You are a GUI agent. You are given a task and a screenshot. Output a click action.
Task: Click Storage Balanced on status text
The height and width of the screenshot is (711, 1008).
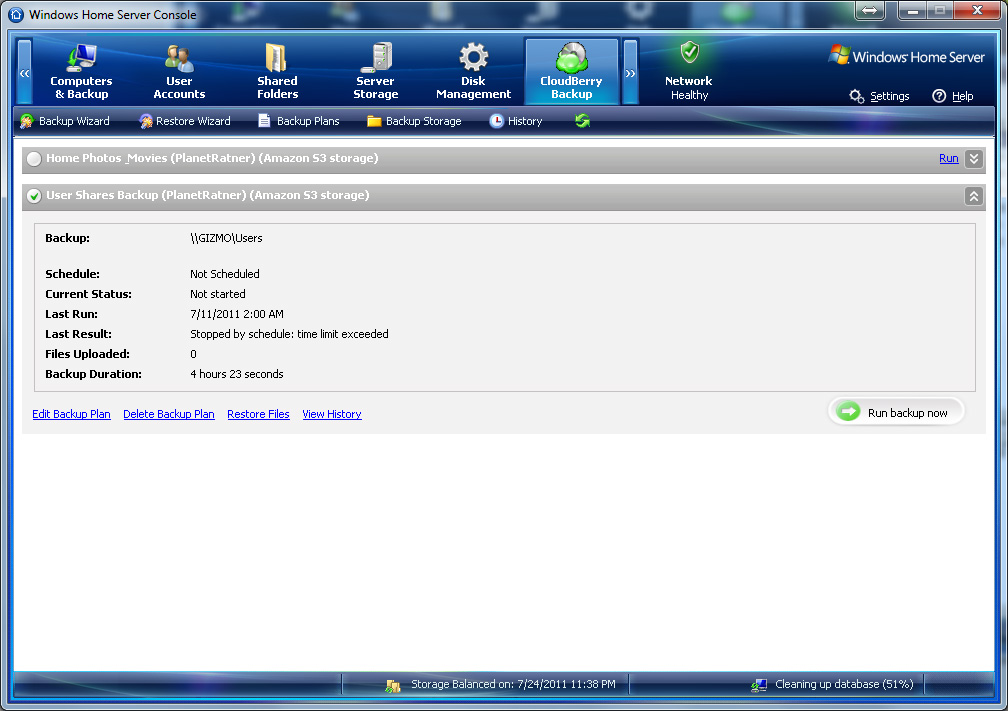point(514,684)
